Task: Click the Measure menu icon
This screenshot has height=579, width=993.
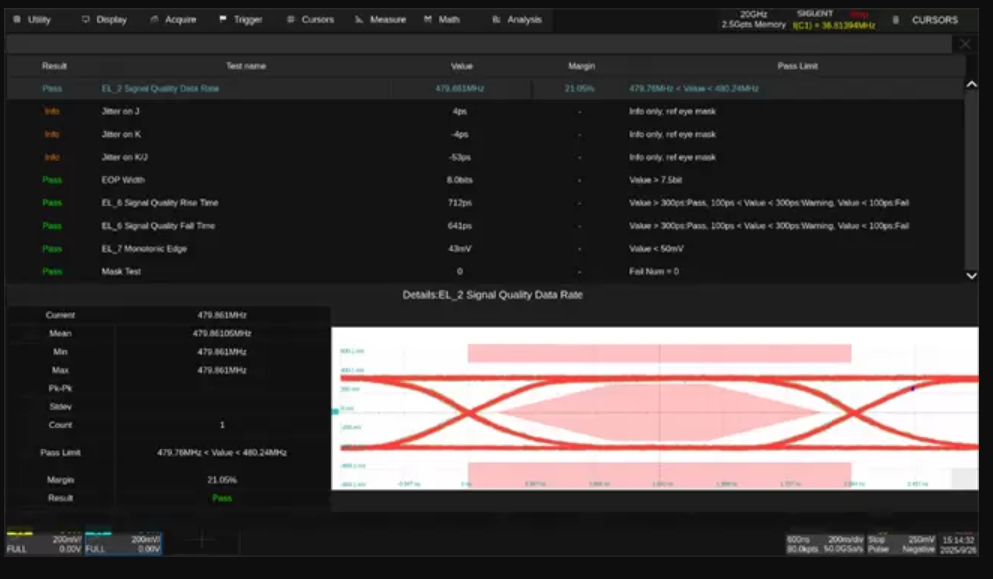Action: click(x=358, y=19)
